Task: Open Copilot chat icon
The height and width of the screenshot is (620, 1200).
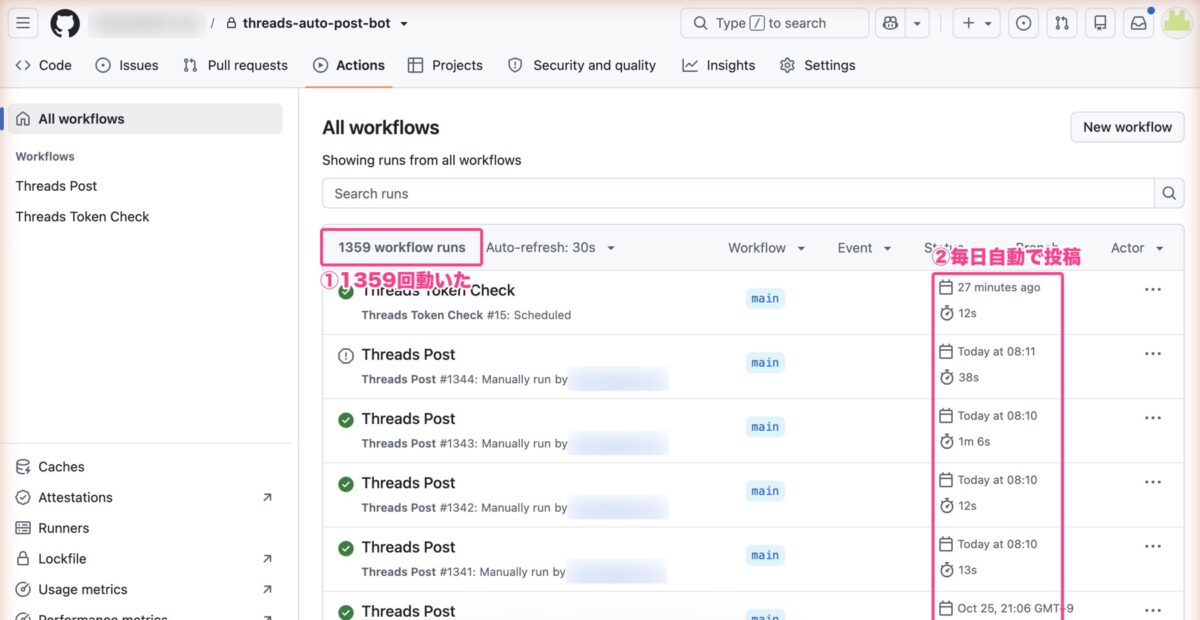Action: (891, 23)
